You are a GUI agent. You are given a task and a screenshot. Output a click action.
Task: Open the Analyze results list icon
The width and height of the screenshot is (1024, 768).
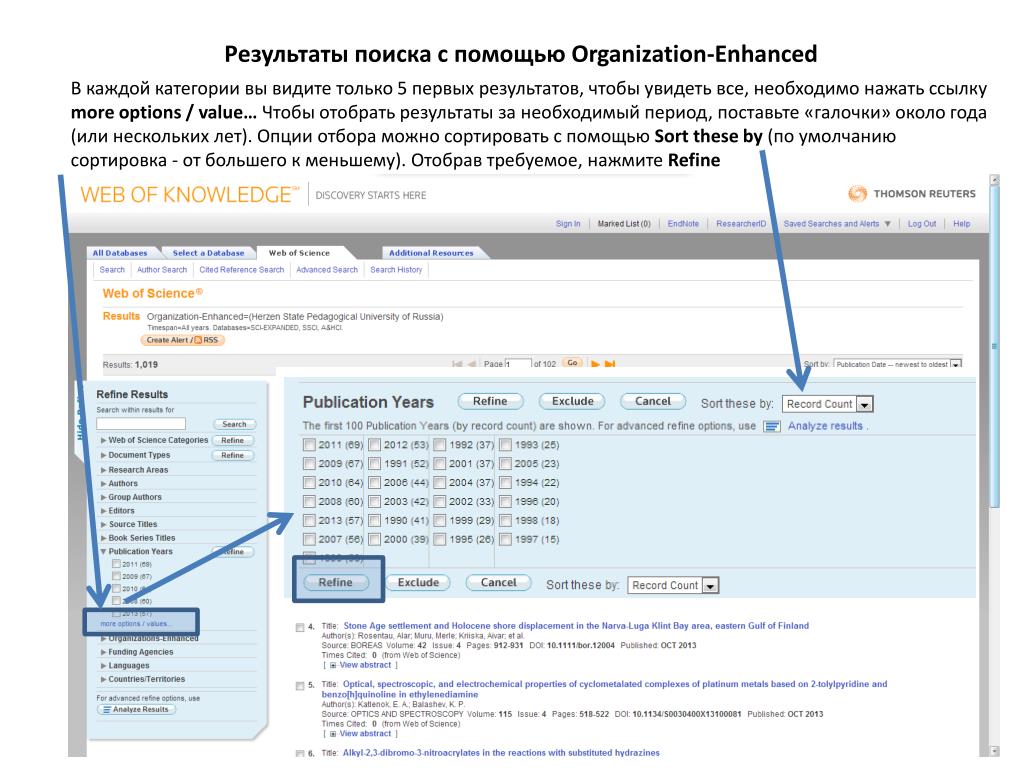[x=772, y=426]
